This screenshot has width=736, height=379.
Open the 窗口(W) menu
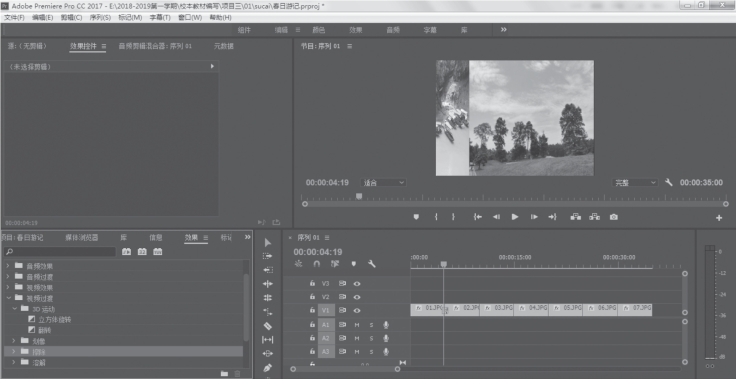coord(190,17)
